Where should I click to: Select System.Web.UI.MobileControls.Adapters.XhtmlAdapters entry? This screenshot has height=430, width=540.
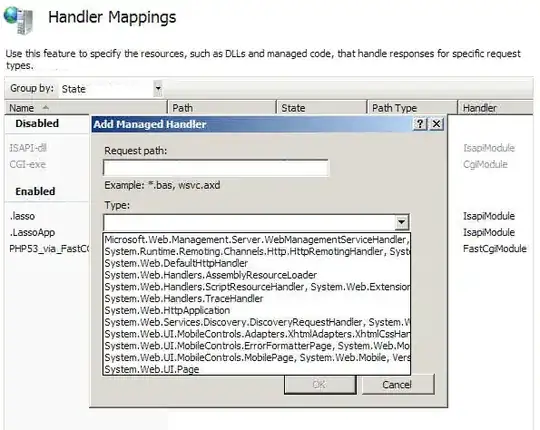pyautogui.click(x=257, y=334)
